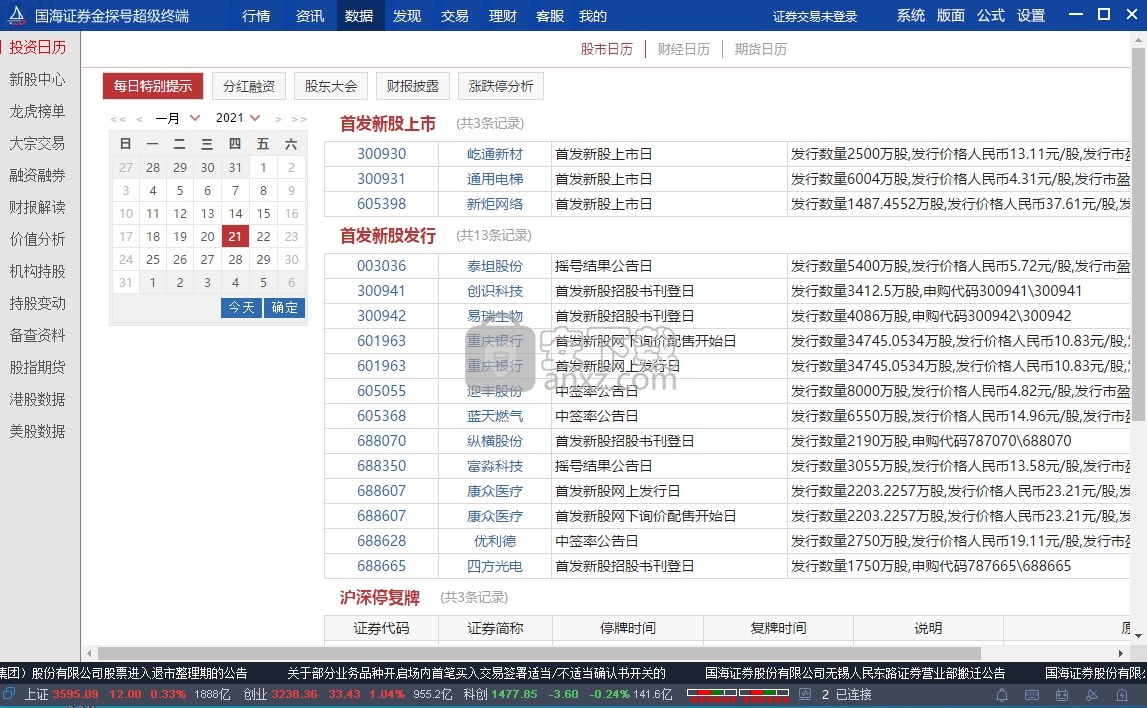Go to next year with >> arrow
Image resolution: width=1147 pixels, height=708 pixels.
point(298,118)
